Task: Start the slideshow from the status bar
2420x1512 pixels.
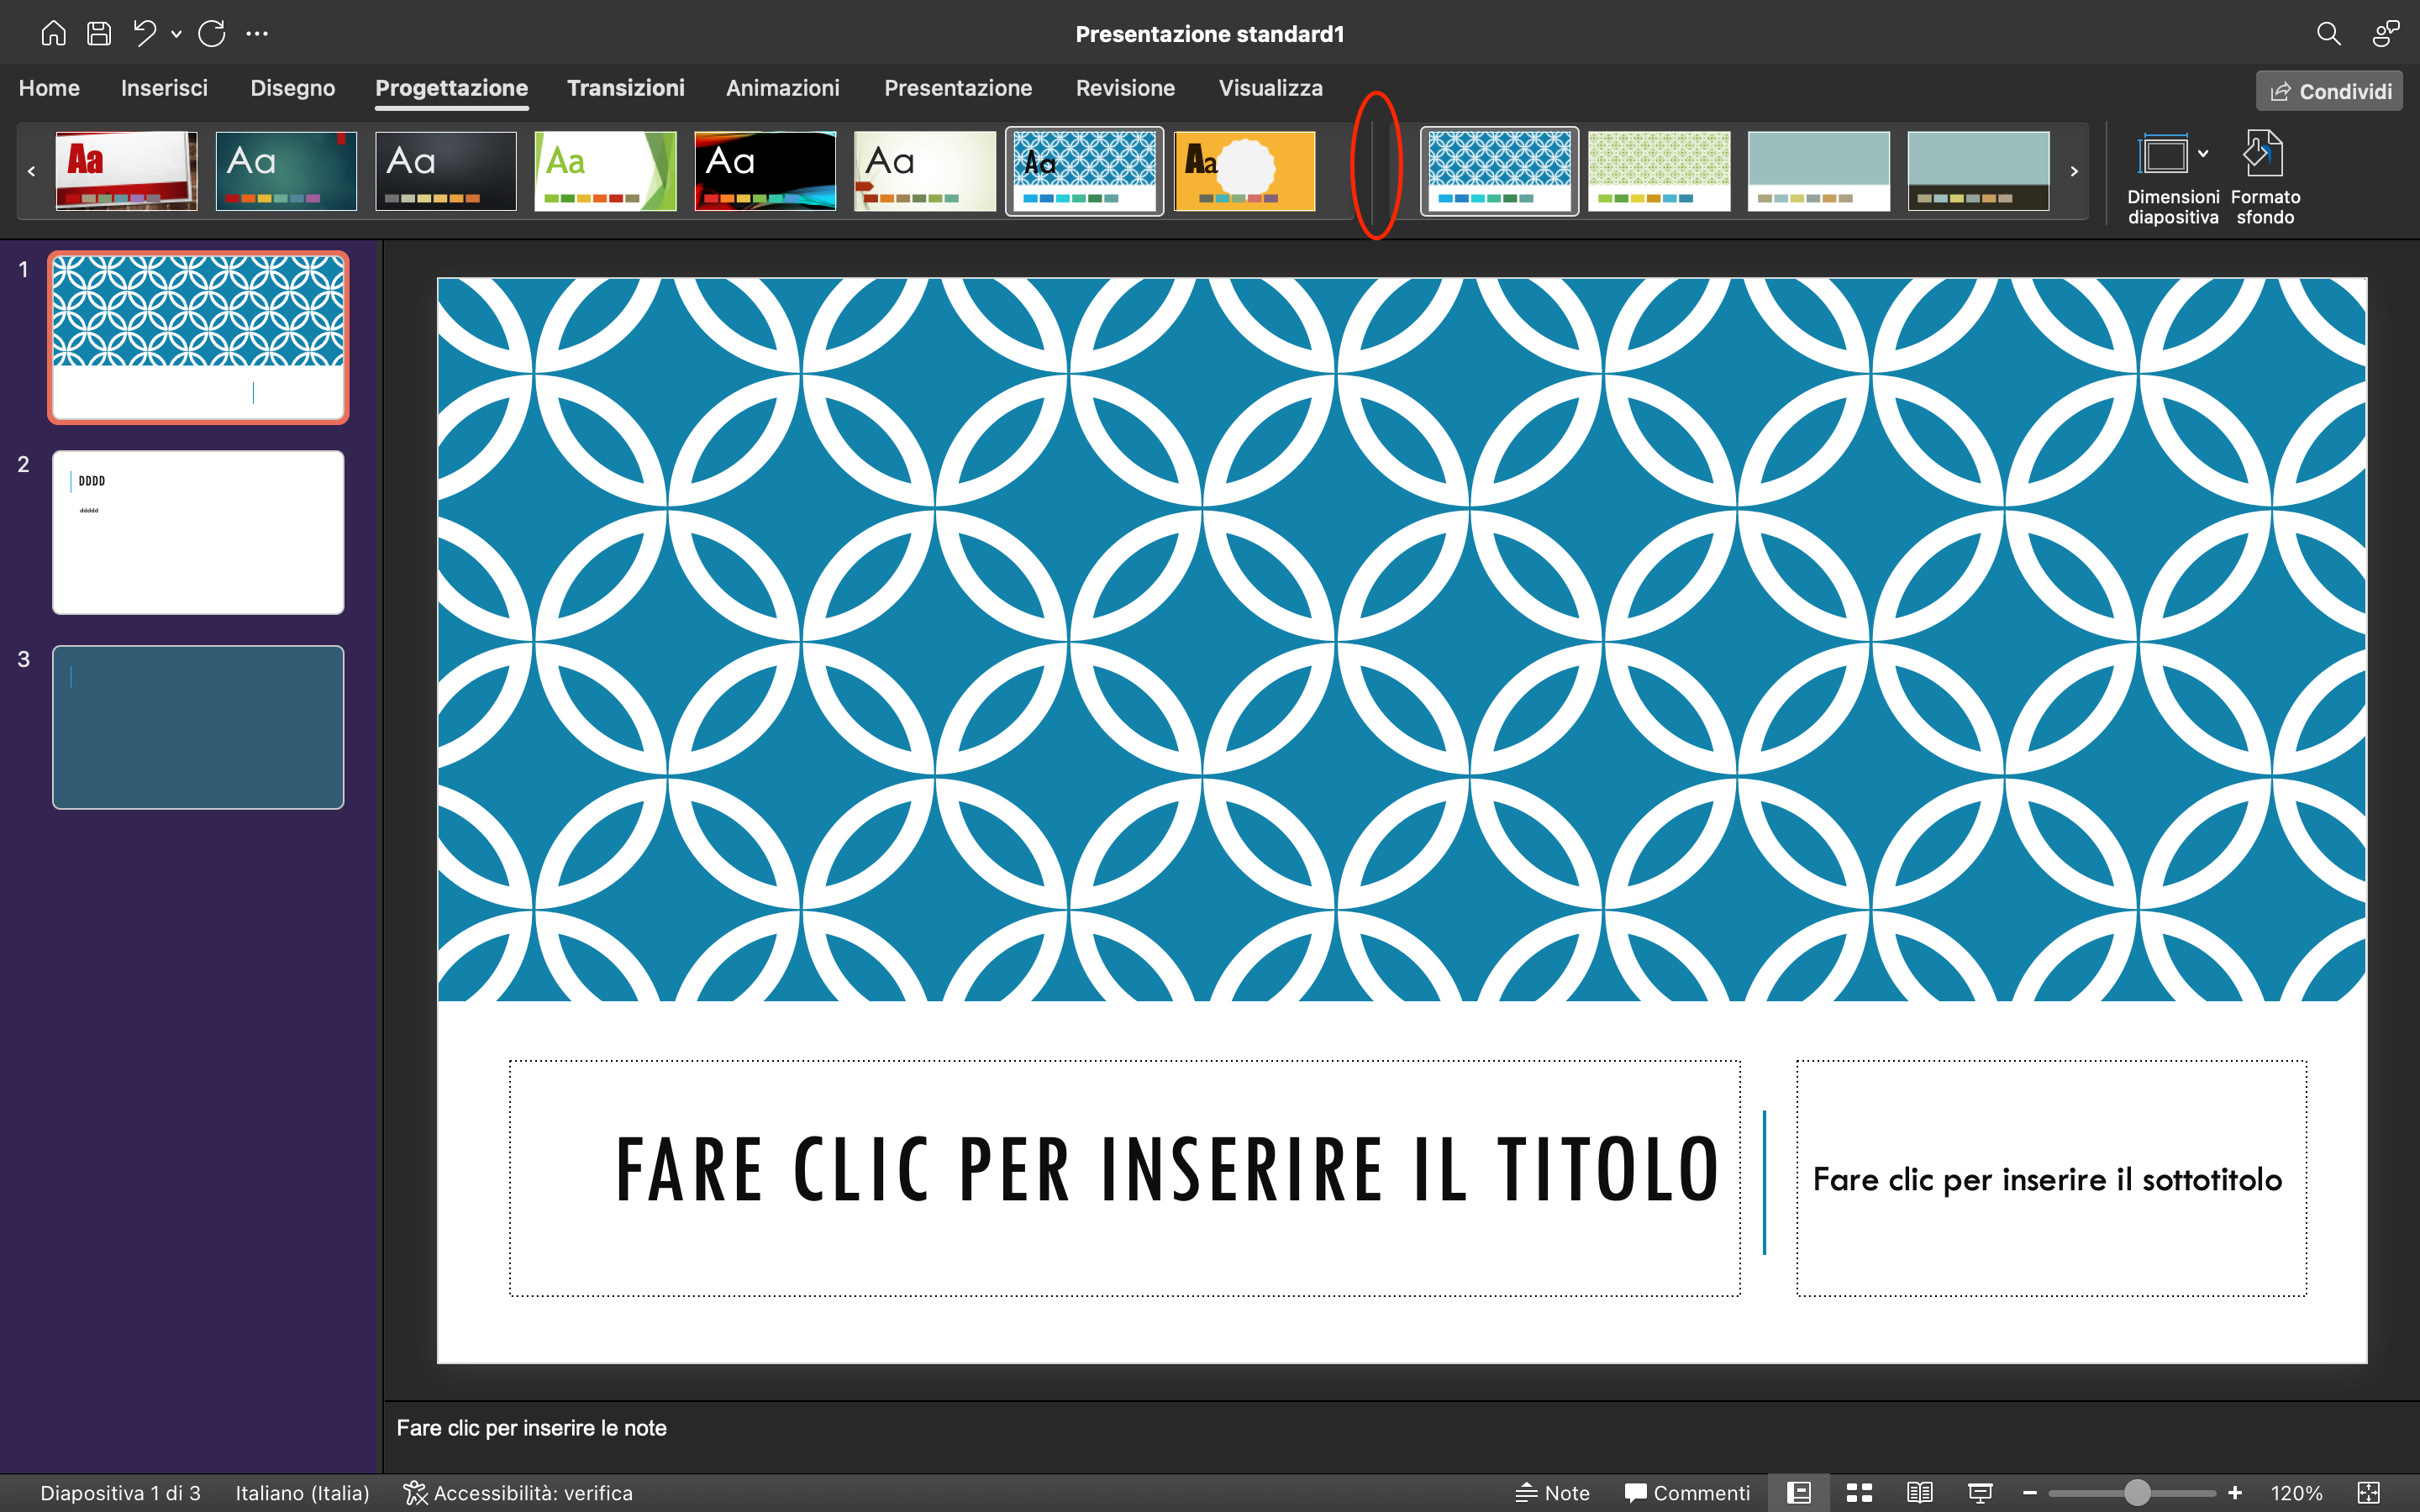Action: pos(1980,1492)
